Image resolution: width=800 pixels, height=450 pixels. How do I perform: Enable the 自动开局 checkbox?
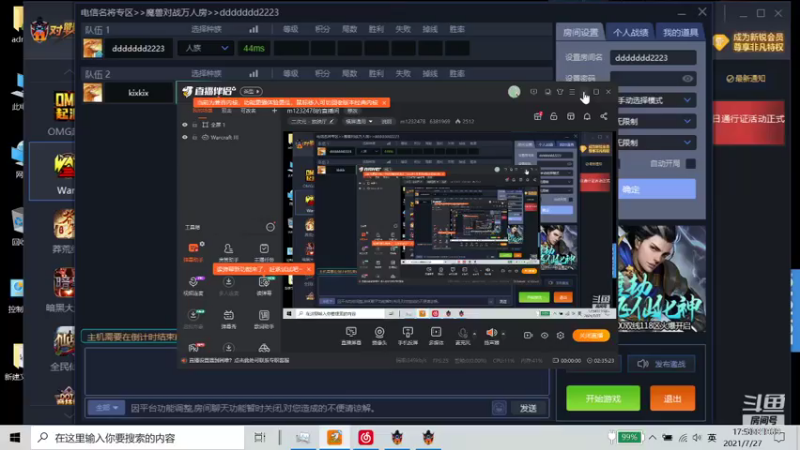pyautogui.click(x=690, y=164)
